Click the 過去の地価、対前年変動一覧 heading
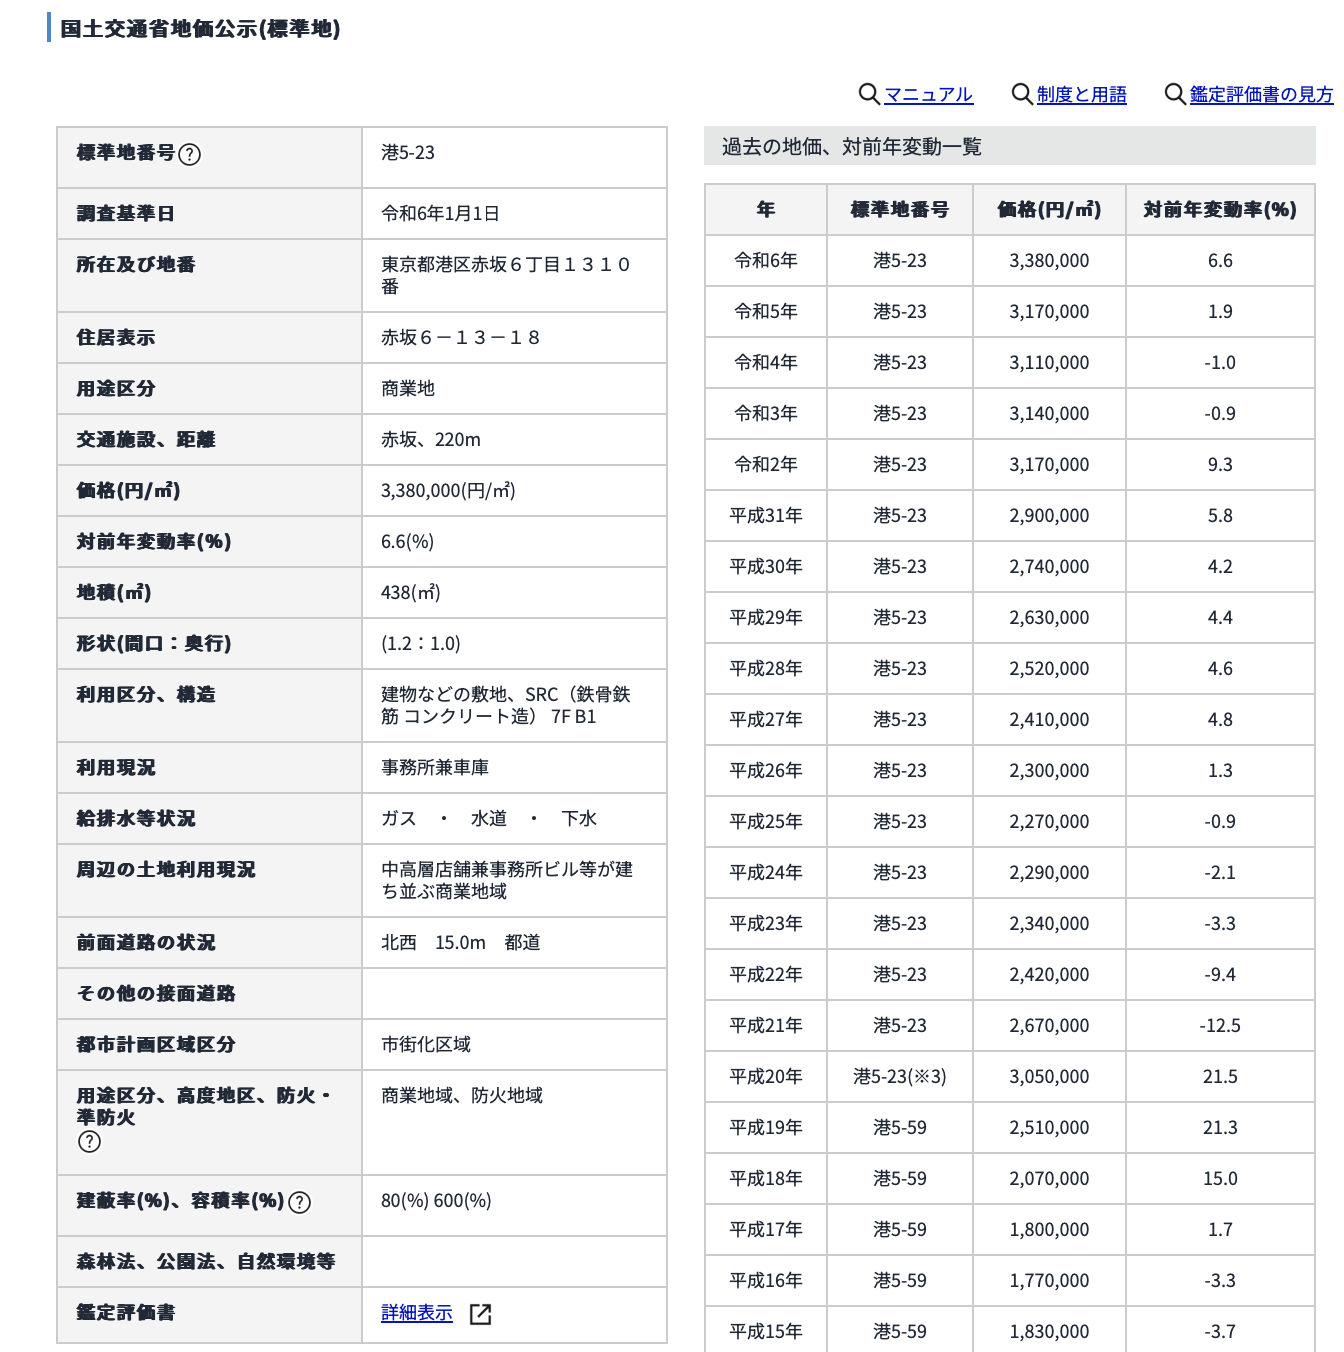Screen dimensions: 1344x1352 pos(852,147)
